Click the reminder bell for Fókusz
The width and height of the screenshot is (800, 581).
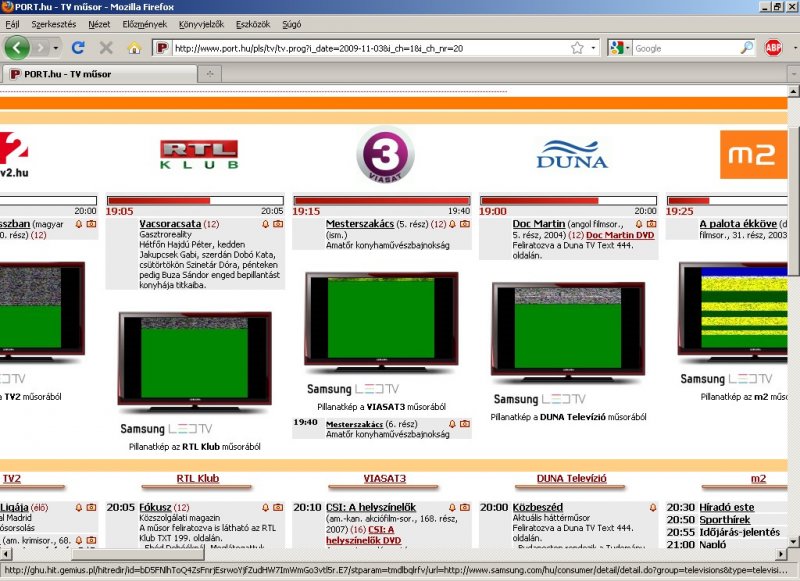tap(265, 508)
